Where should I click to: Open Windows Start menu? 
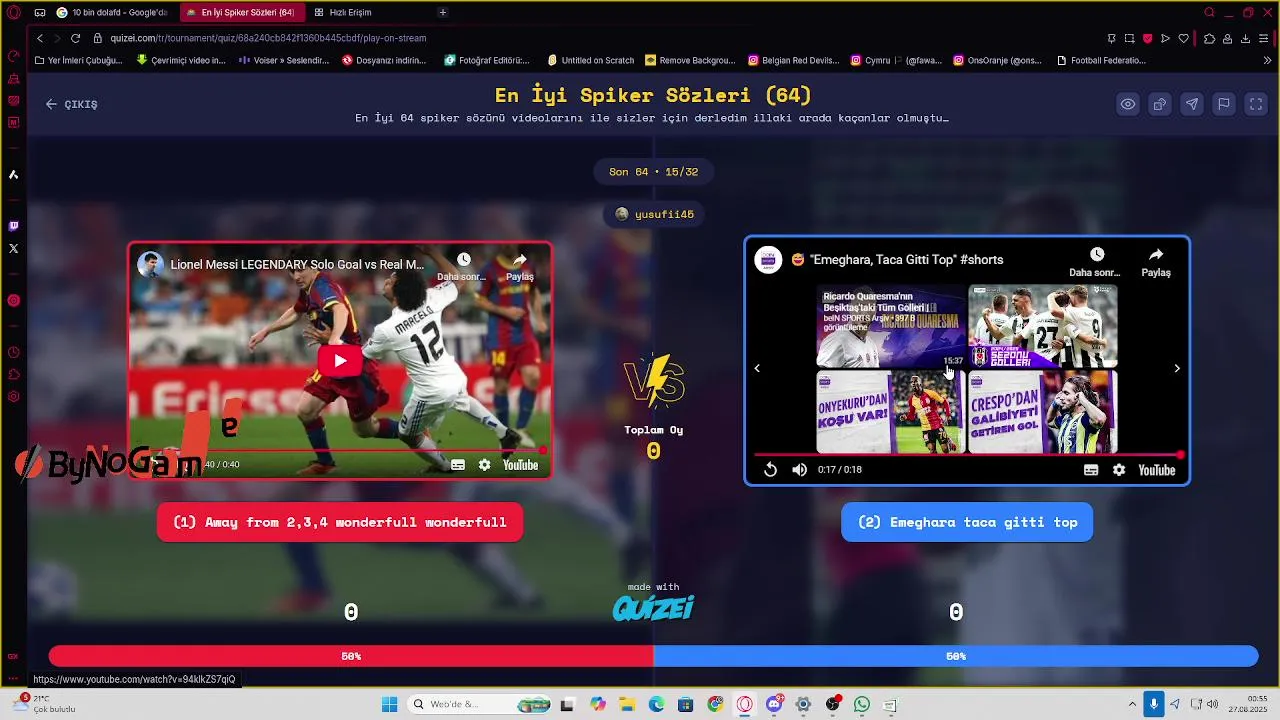(389, 704)
